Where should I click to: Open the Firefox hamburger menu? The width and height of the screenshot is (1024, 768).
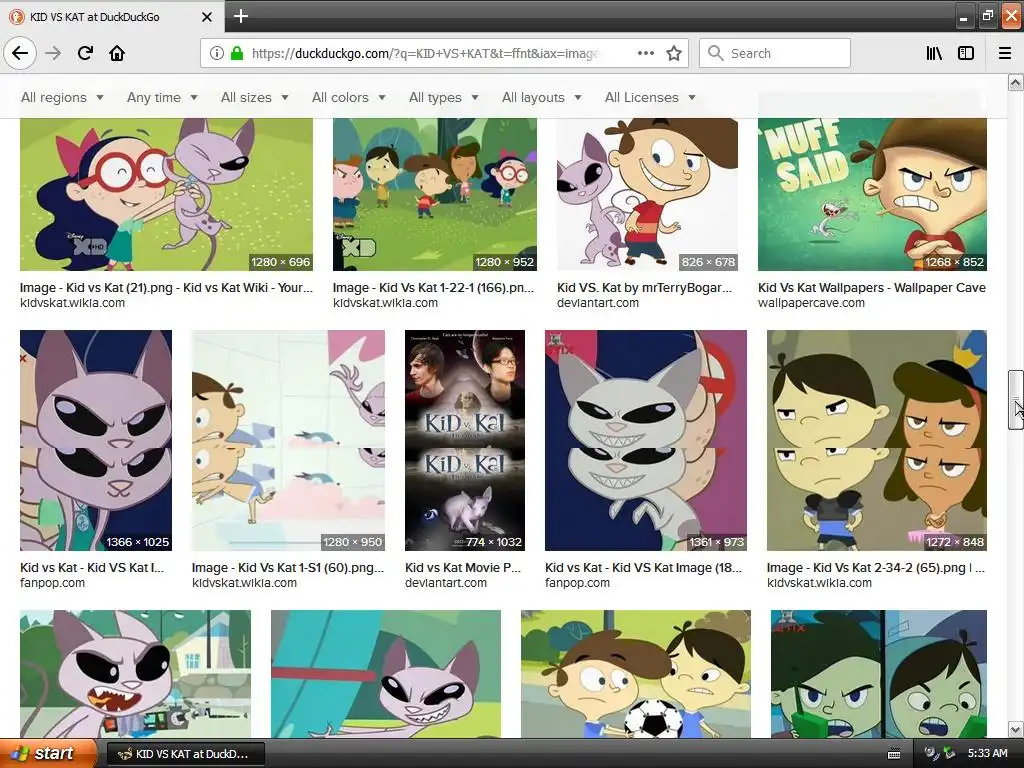tap(1005, 53)
